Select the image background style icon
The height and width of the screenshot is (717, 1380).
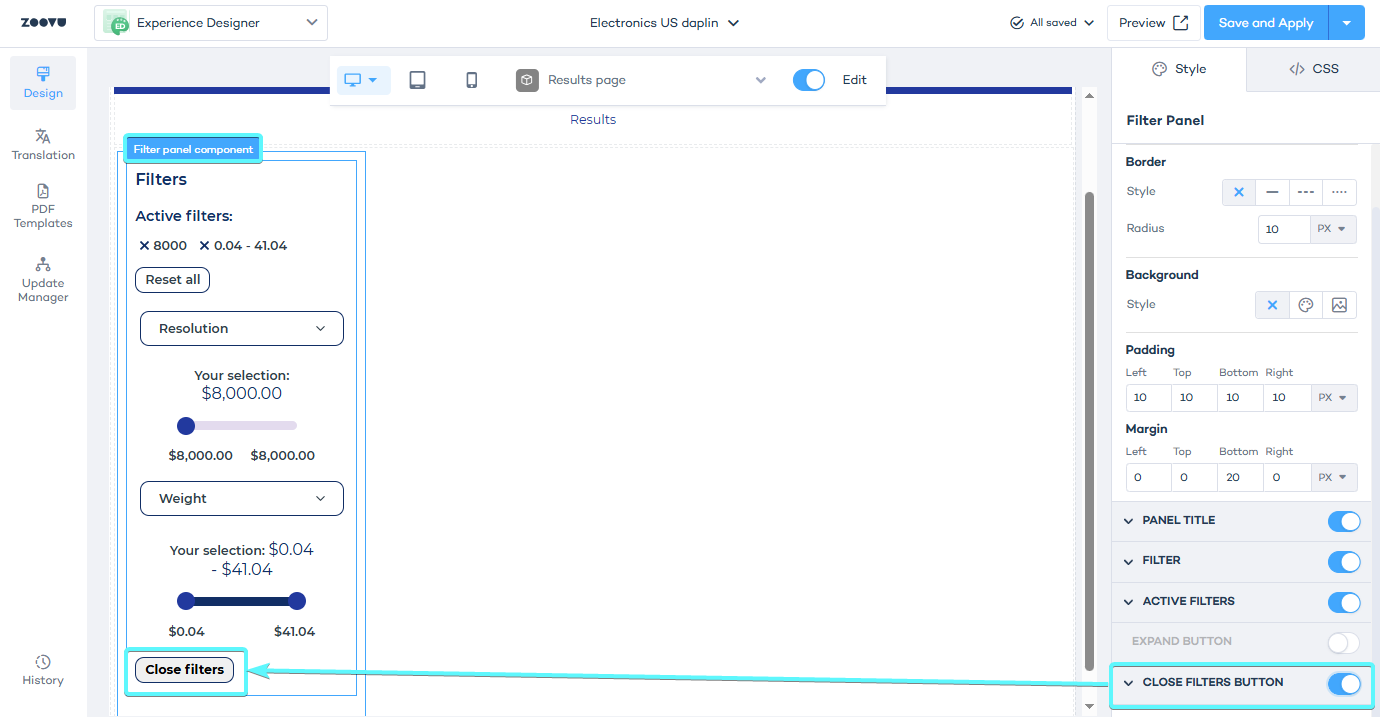point(1339,305)
